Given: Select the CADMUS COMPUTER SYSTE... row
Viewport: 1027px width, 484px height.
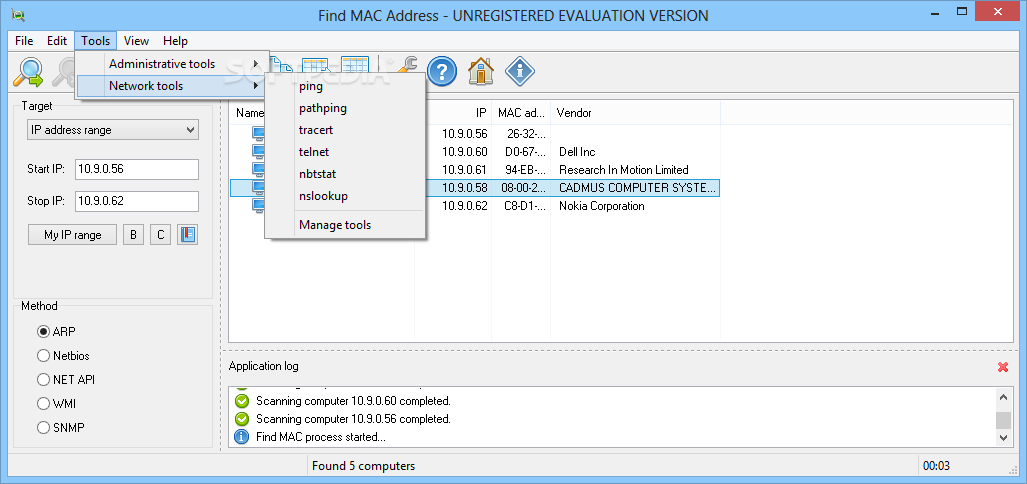Looking at the screenshot, I should pyautogui.click(x=475, y=188).
